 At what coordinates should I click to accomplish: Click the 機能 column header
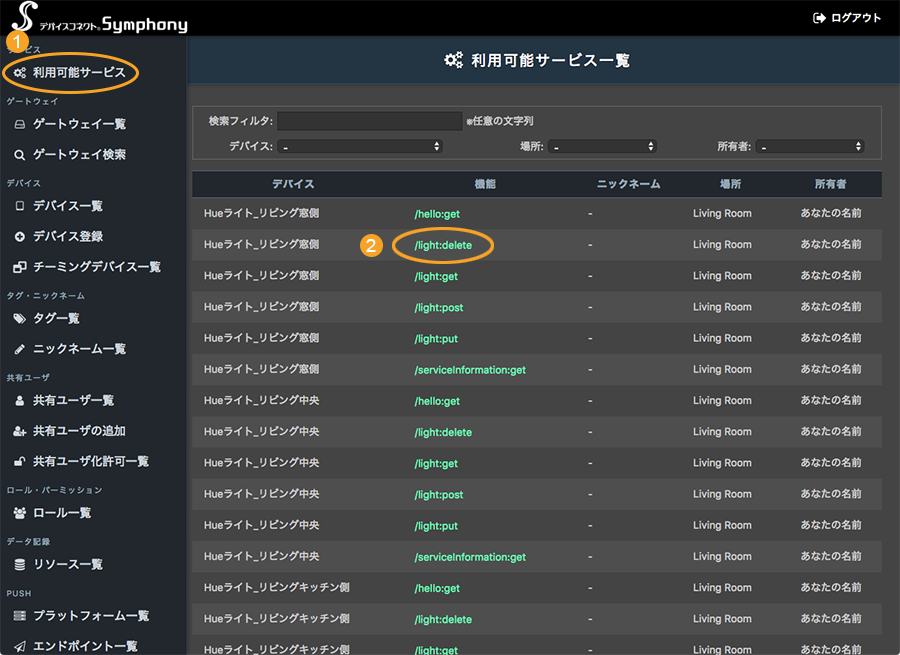click(x=485, y=184)
